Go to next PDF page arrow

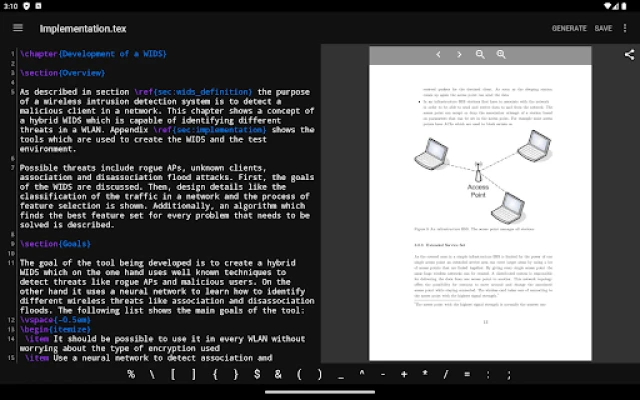pos(459,54)
